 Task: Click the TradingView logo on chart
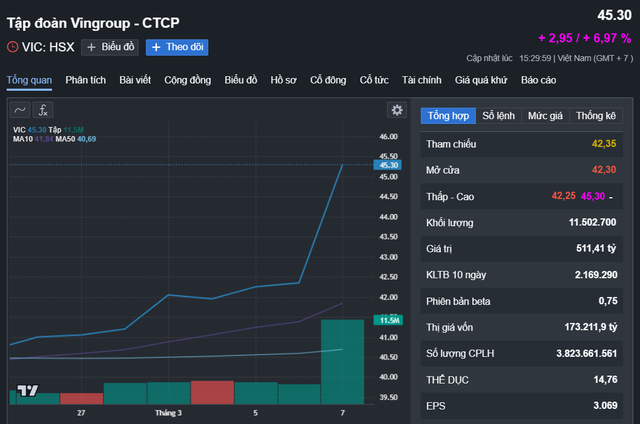pos(27,391)
